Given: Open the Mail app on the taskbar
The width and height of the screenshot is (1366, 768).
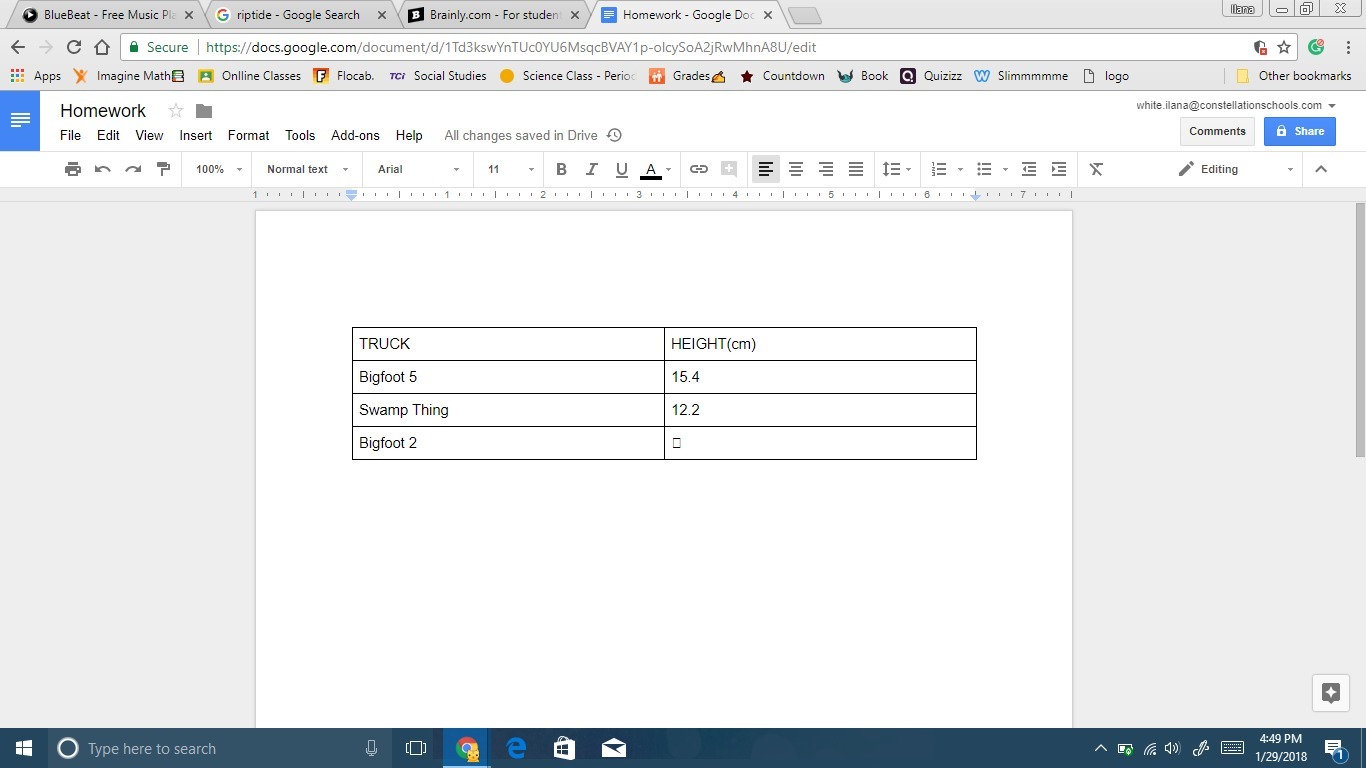Looking at the screenshot, I should 614,748.
